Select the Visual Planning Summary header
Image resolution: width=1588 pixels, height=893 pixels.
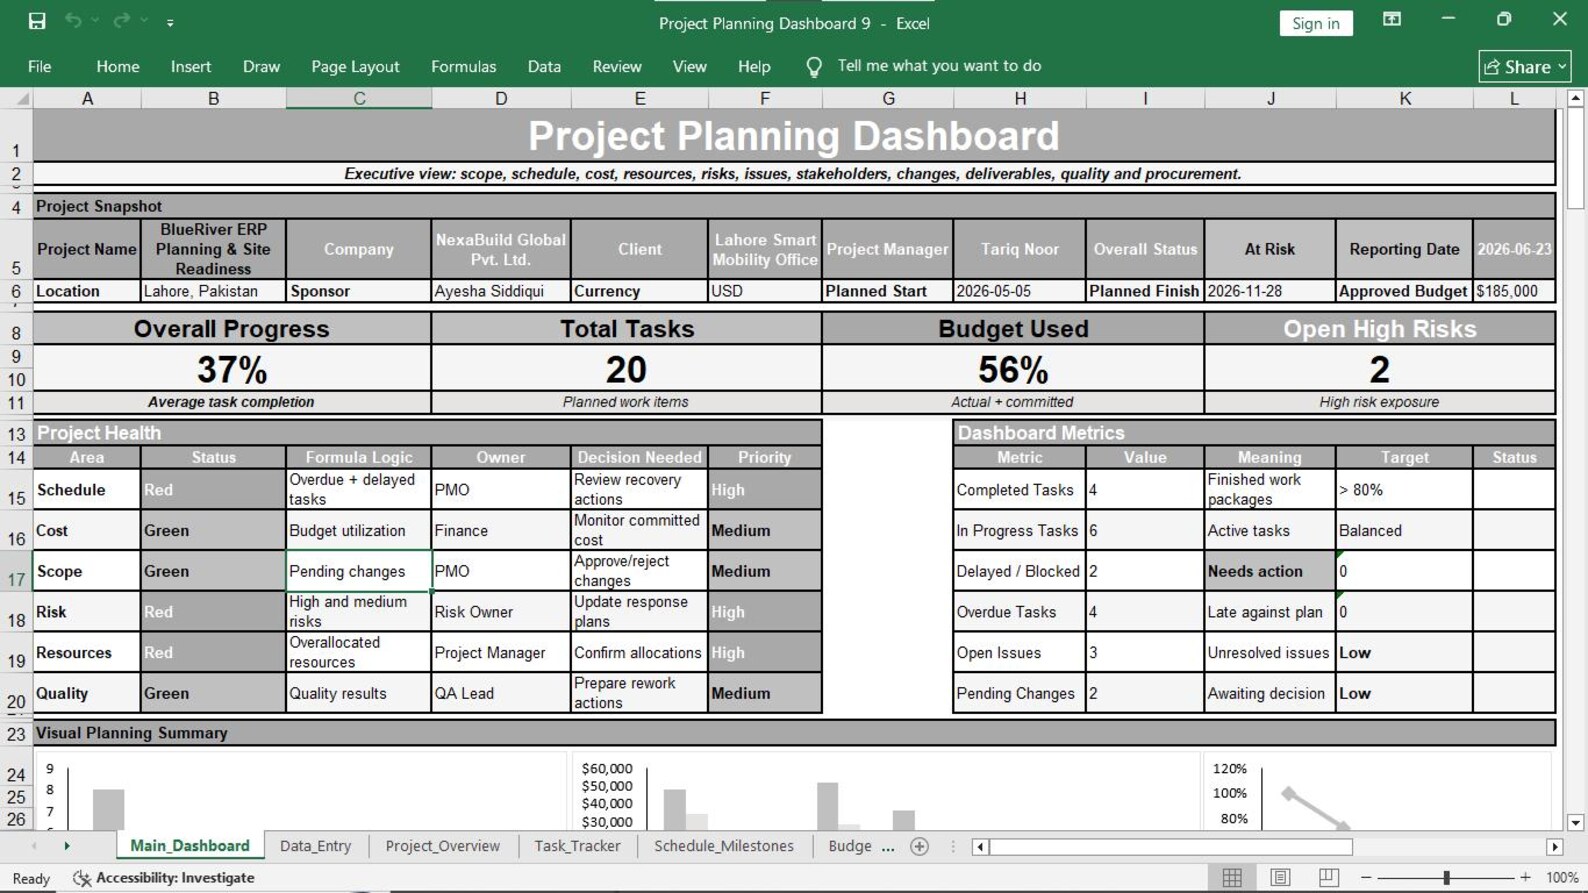coord(794,733)
